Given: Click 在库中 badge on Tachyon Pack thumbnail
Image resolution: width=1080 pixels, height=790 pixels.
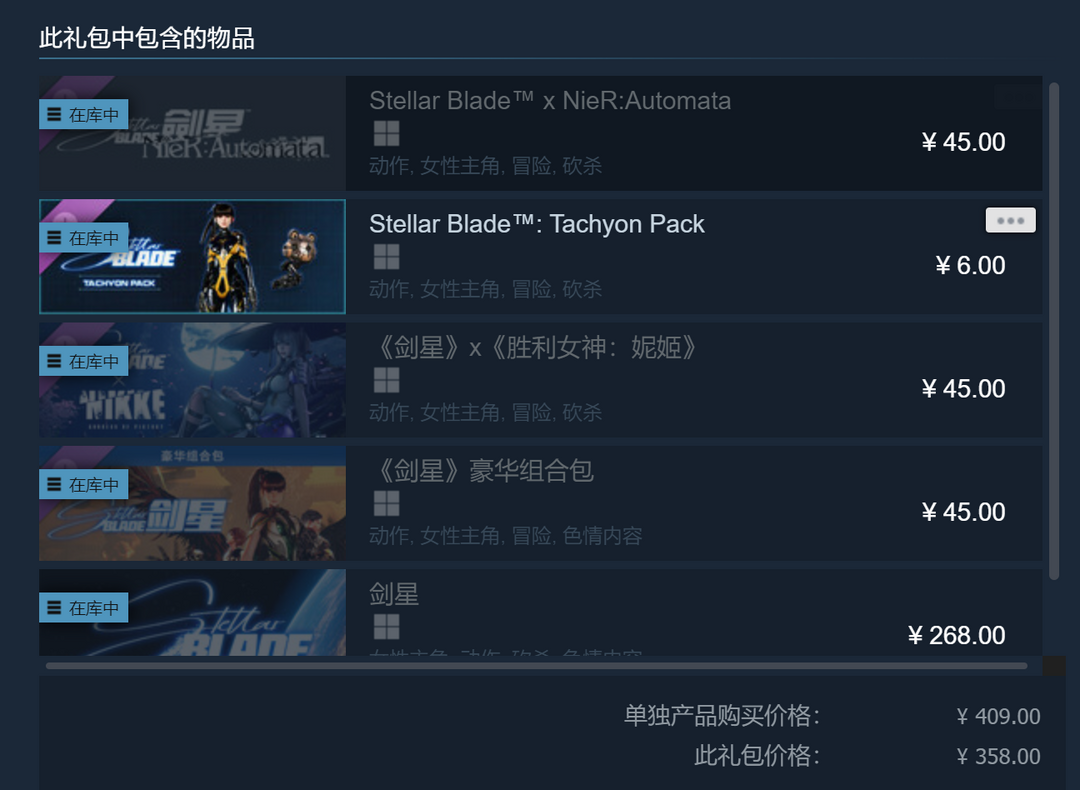Looking at the screenshot, I should point(83,238).
